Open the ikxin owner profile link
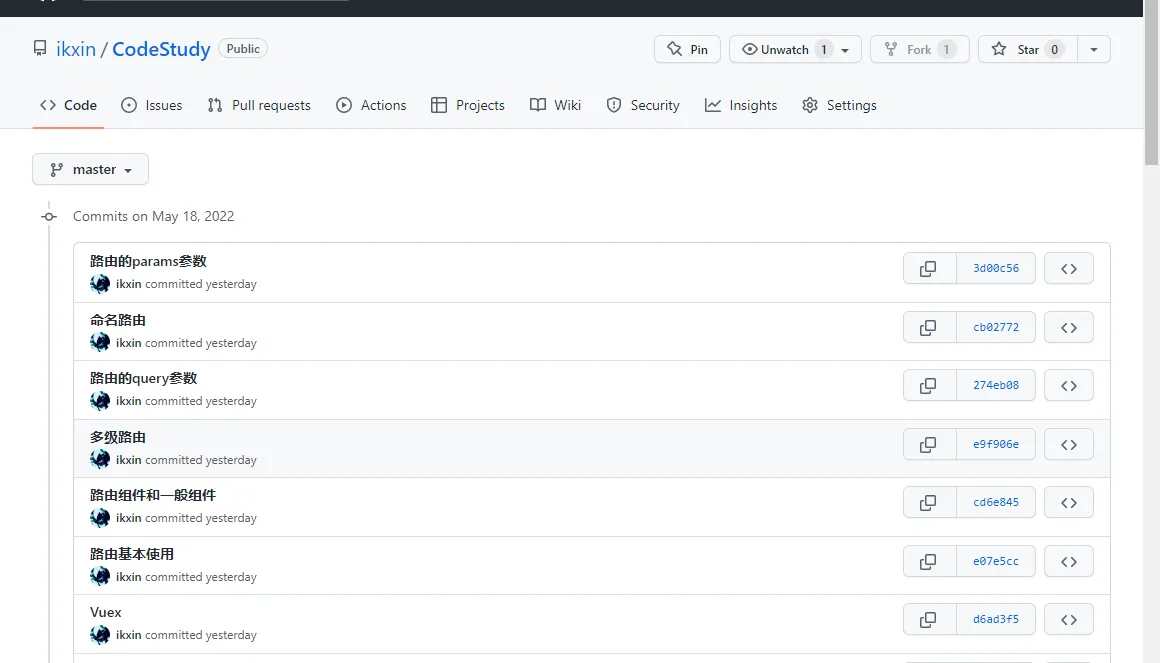This screenshot has width=1160, height=663. click(x=76, y=49)
